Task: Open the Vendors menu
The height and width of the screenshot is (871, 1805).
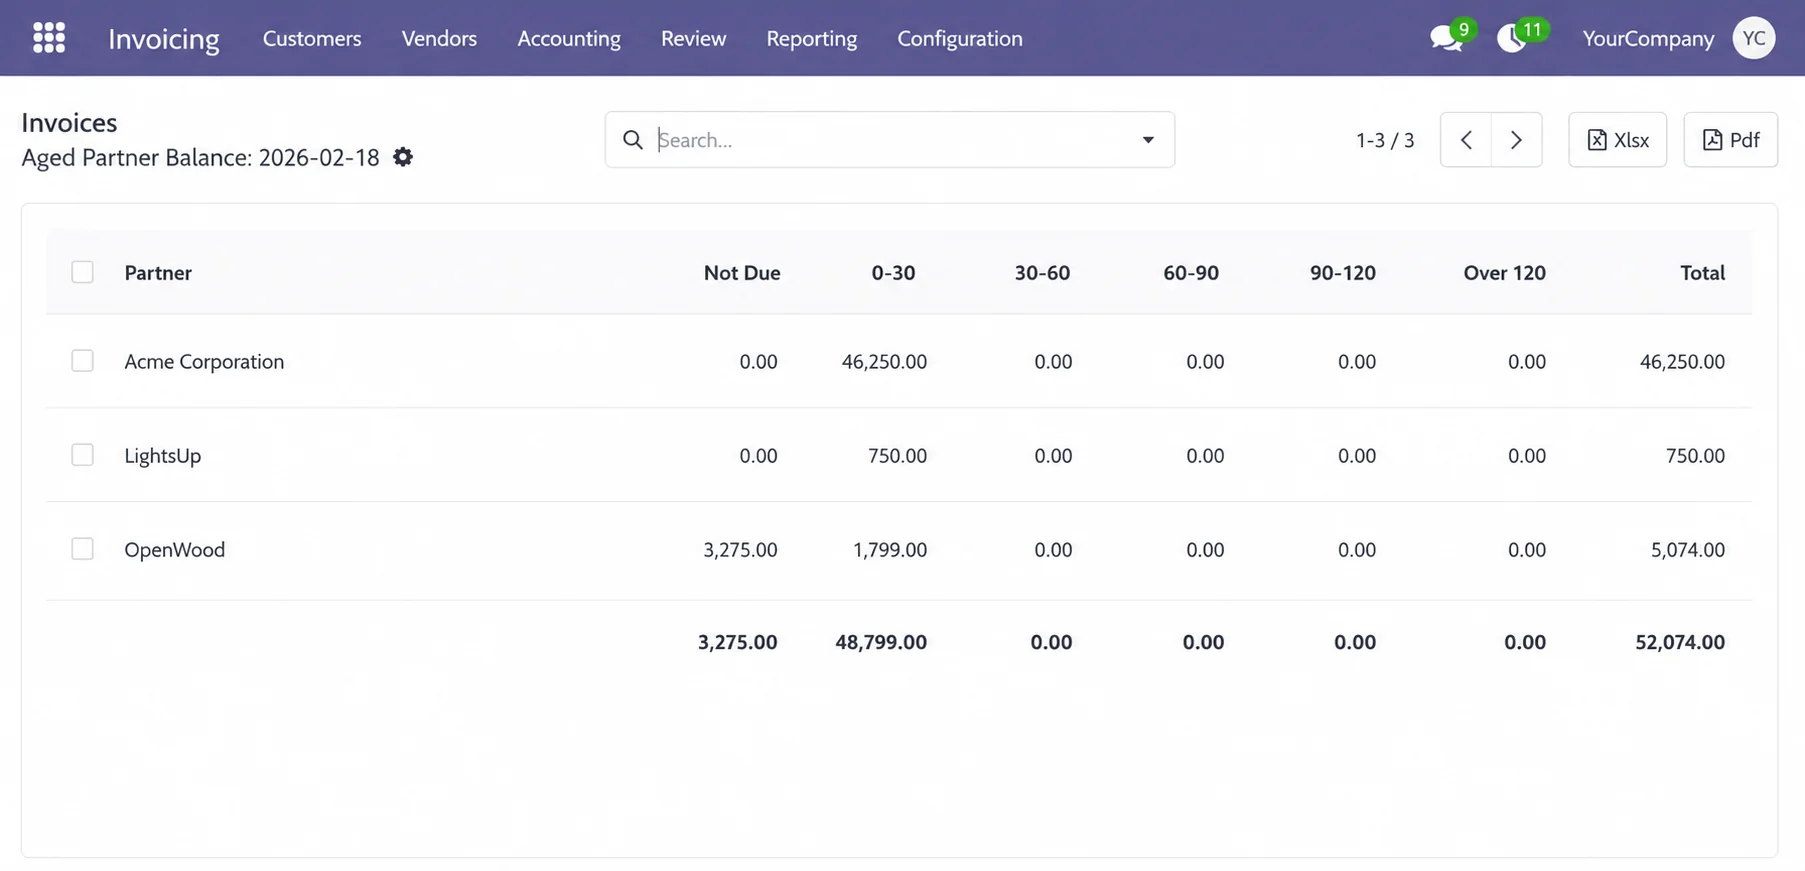Action: pyautogui.click(x=439, y=38)
